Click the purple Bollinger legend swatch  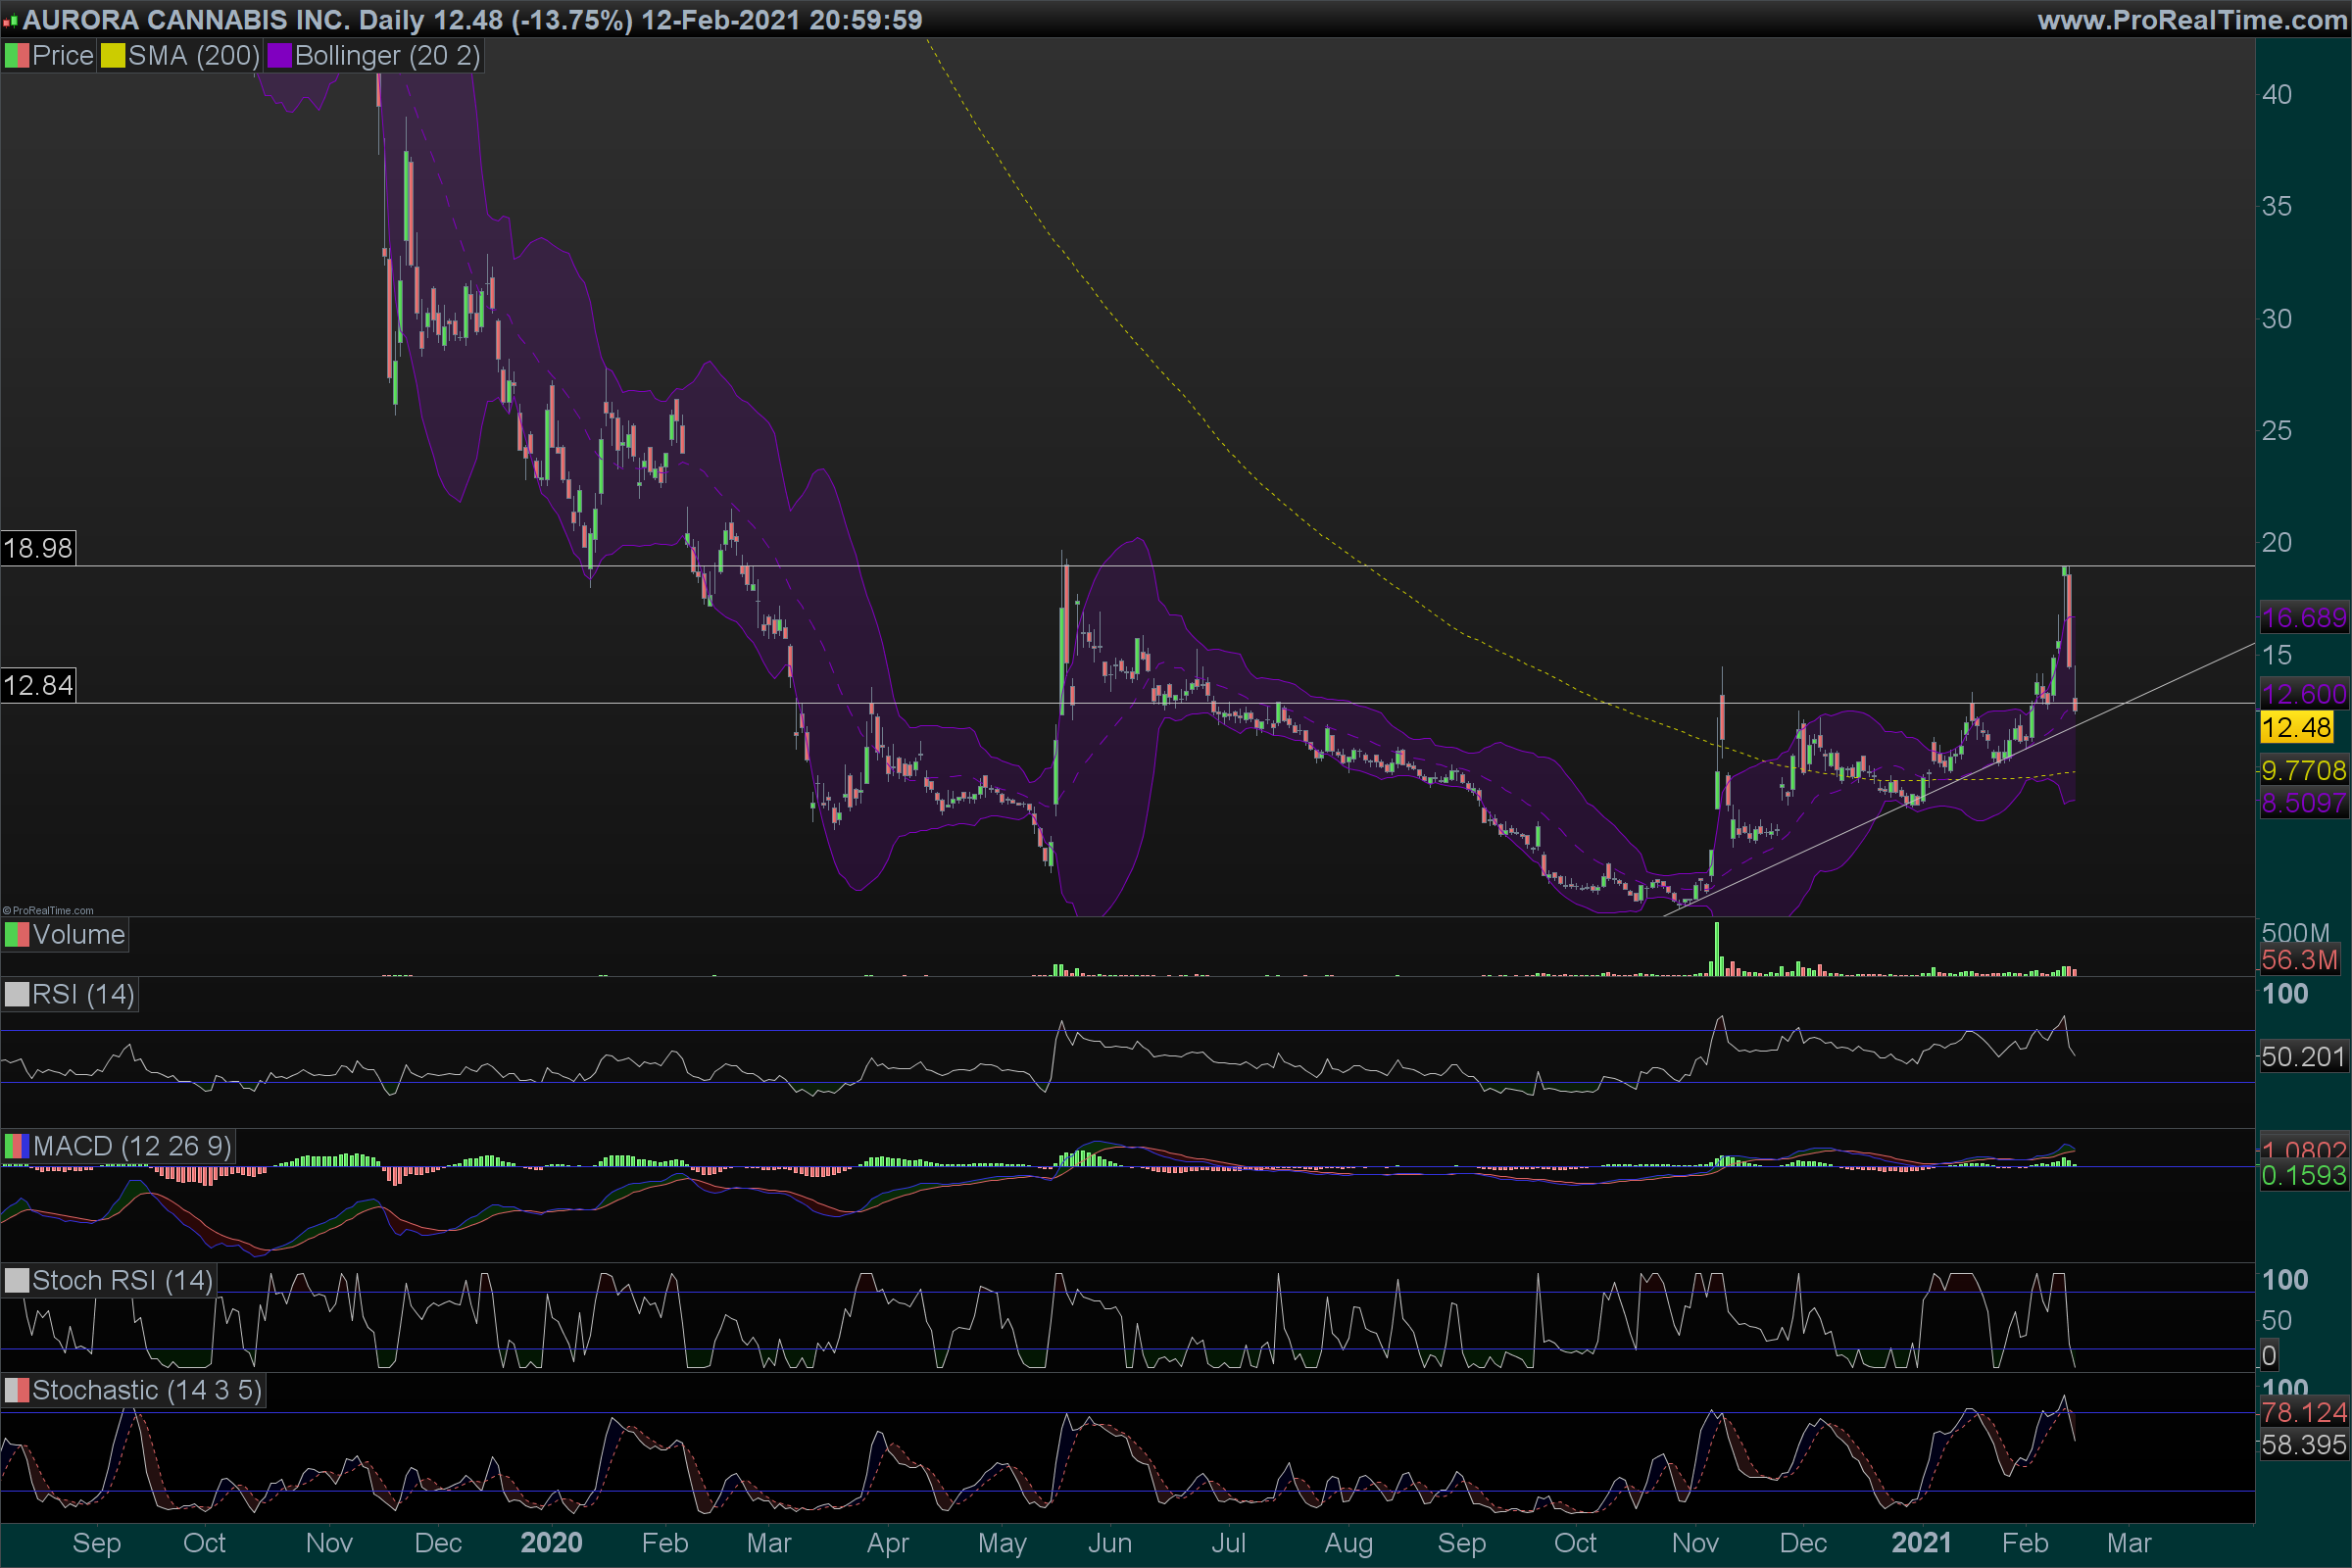pyautogui.click(x=279, y=56)
